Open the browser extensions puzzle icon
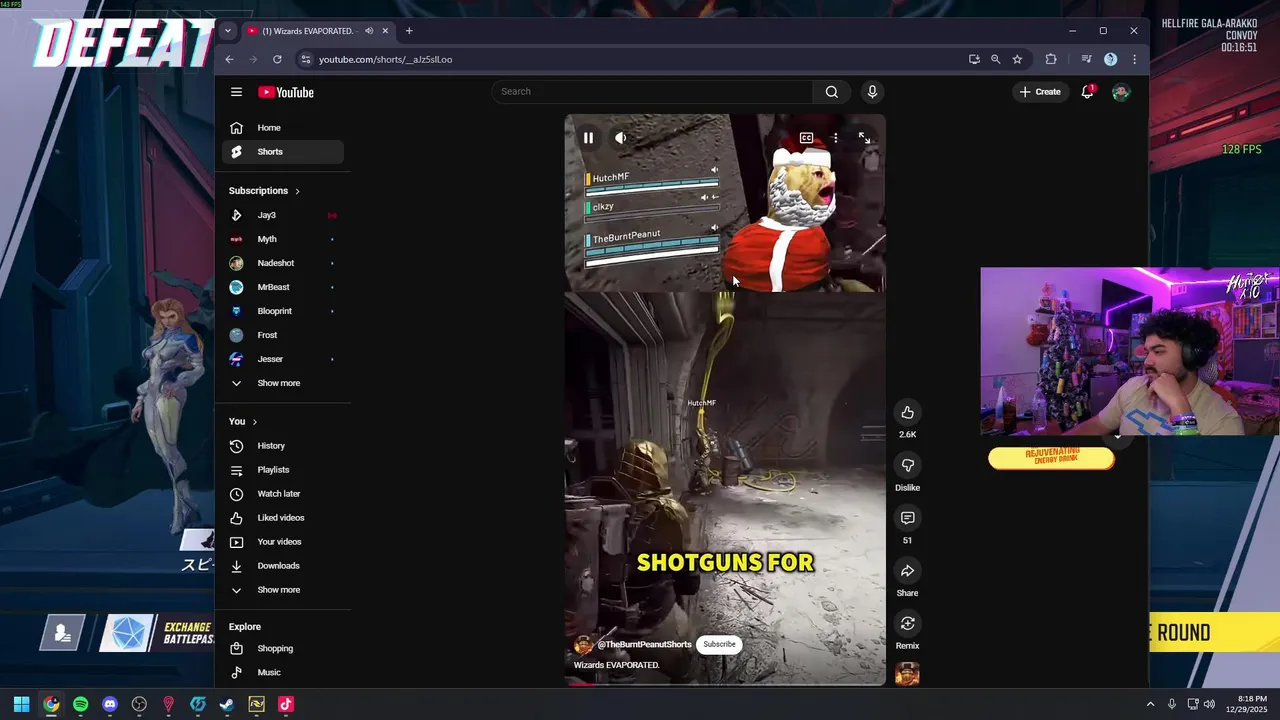 [x=1050, y=59]
